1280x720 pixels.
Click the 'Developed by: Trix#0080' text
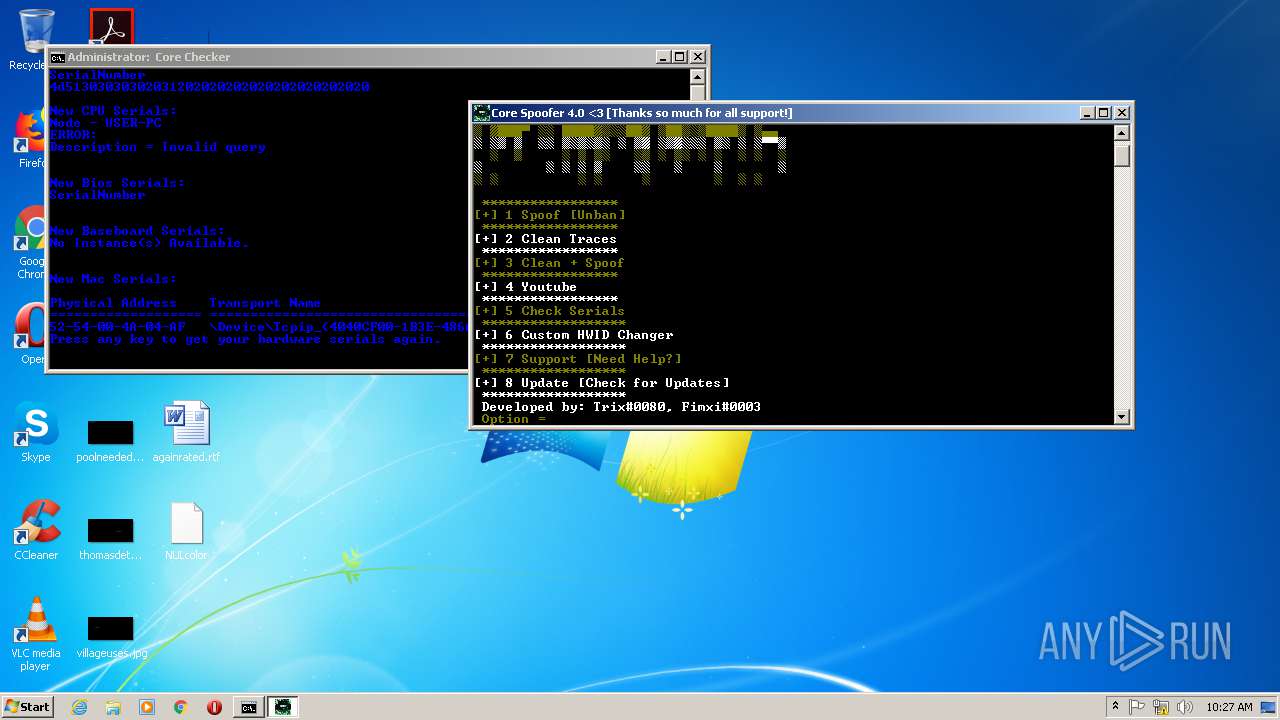coord(577,407)
